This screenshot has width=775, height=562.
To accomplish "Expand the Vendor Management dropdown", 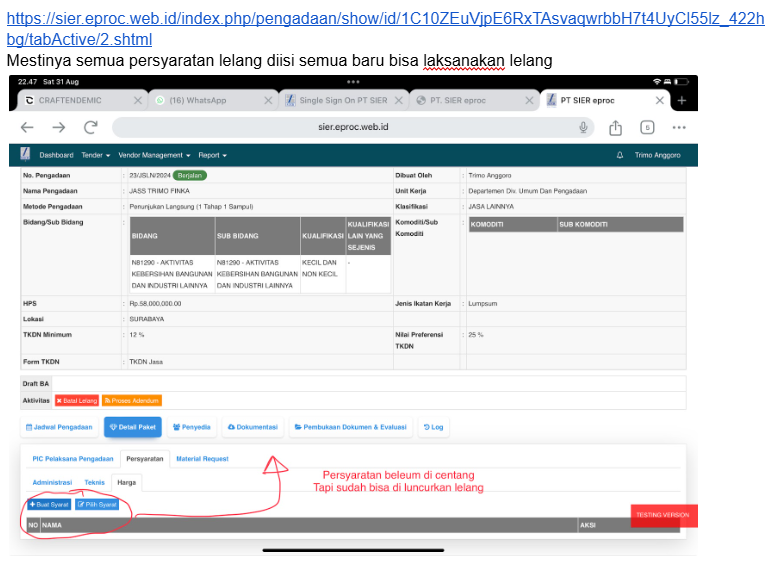I will pos(154,155).
